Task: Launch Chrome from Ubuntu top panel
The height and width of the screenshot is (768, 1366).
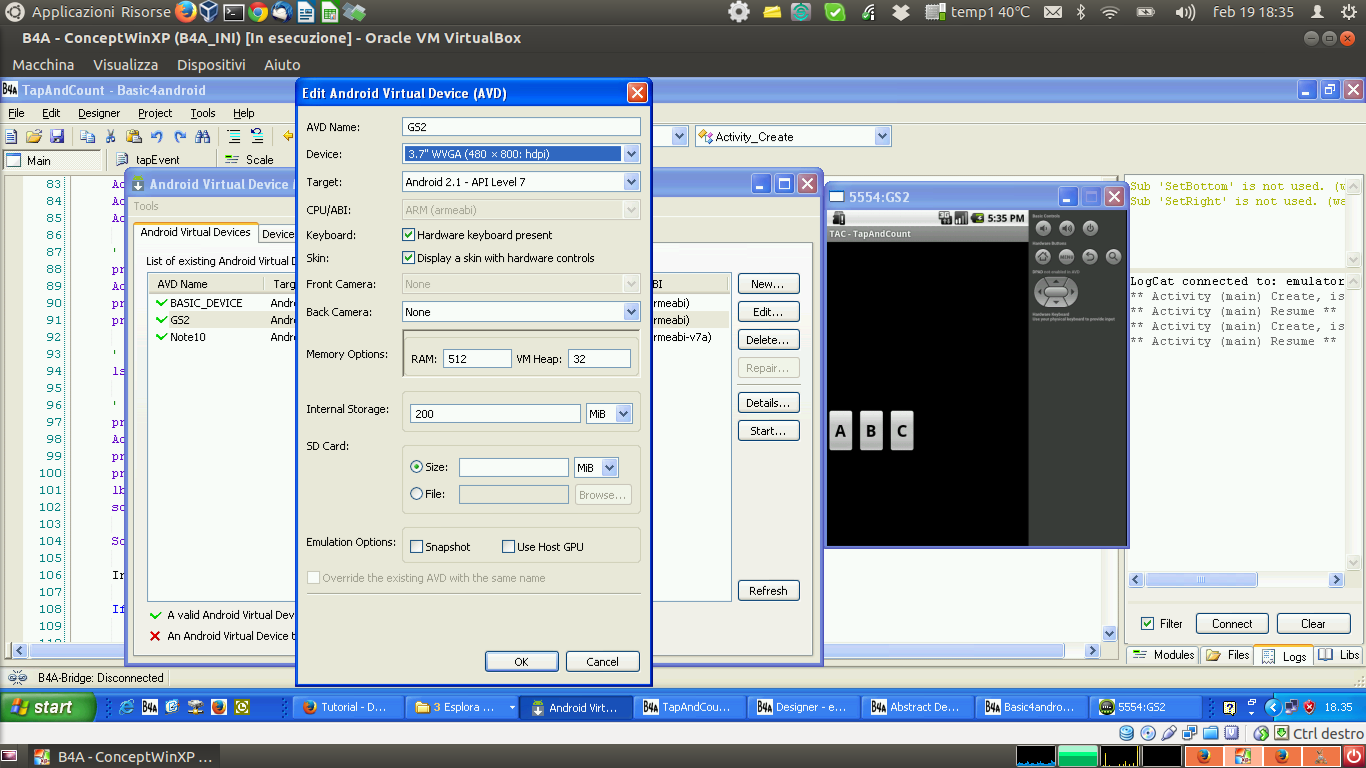Action: 257,12
